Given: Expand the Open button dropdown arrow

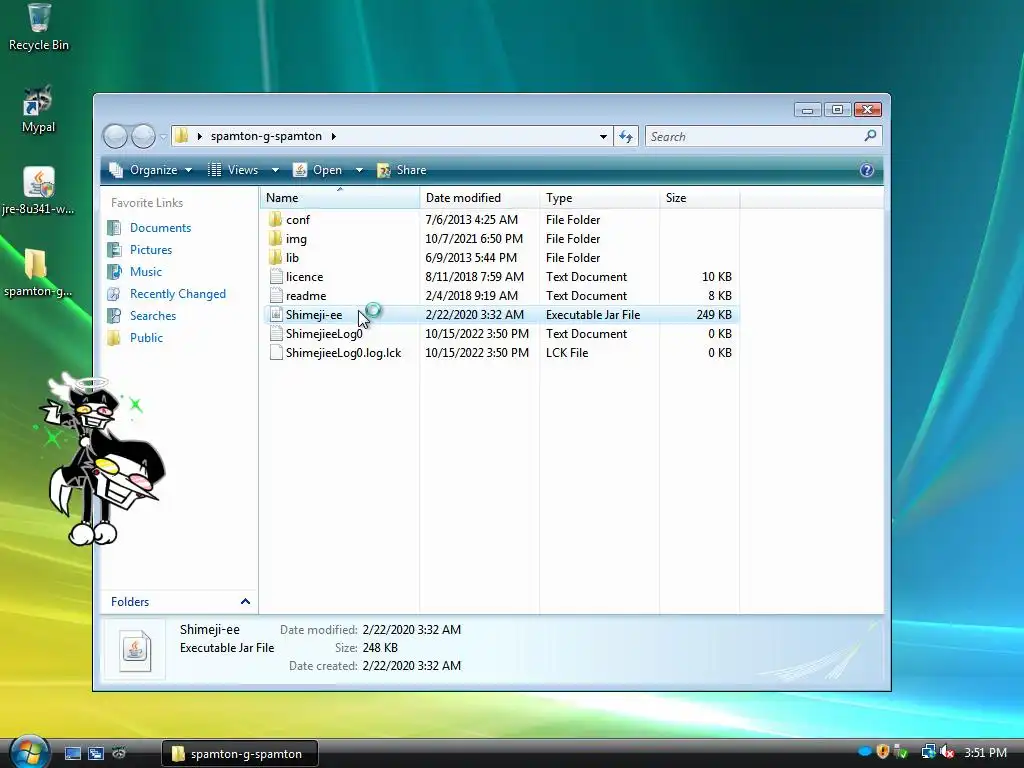Looking at the screenshot, I should pyautogui.click(x=359, y=170).
